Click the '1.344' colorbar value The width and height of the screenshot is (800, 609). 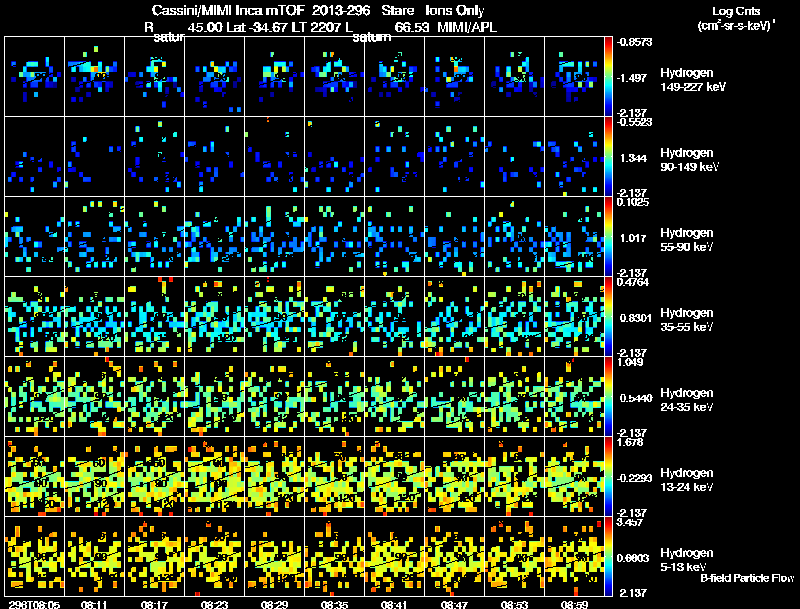point(633,158)
